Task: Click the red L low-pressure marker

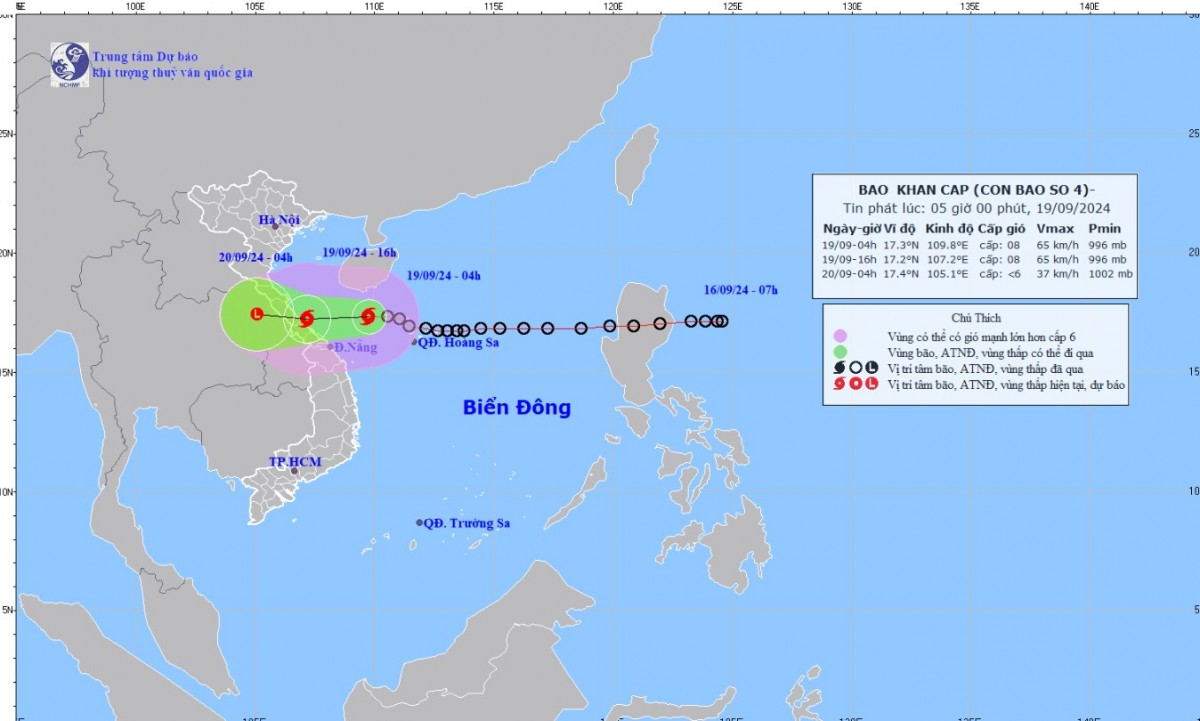Action: [257, 314]
